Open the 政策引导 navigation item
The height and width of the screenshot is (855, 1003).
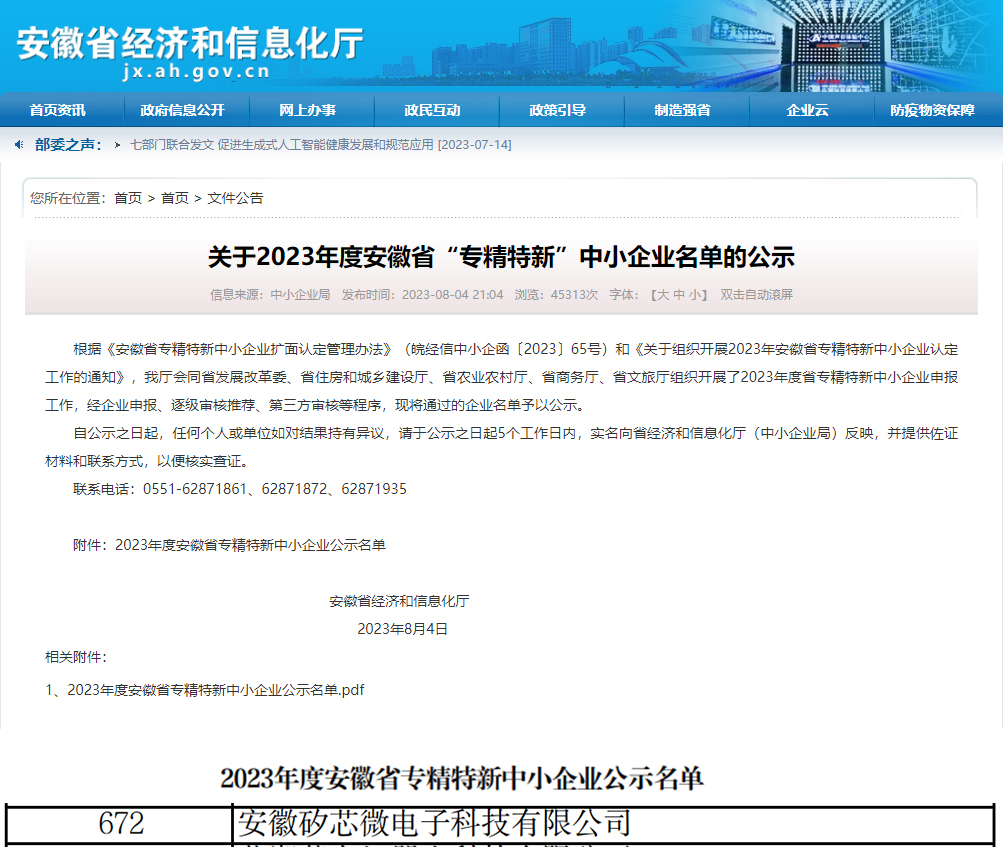point(557,110)
